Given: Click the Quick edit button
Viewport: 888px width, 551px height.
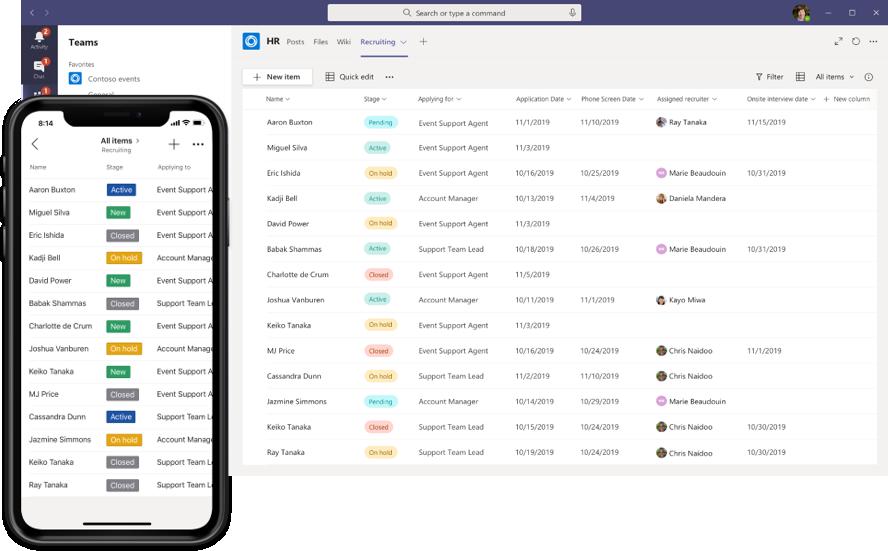Looking at the screenshot, I should point(349,77).
